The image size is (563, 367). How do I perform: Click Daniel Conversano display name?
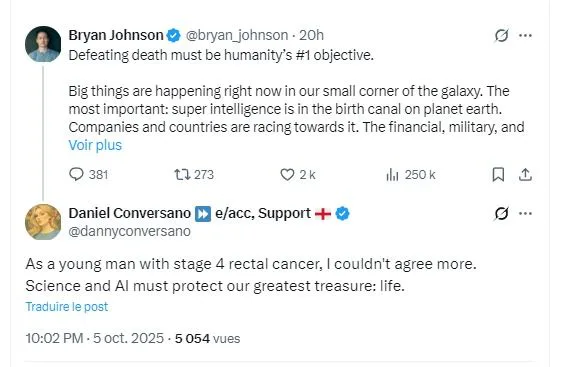point(130,213)
